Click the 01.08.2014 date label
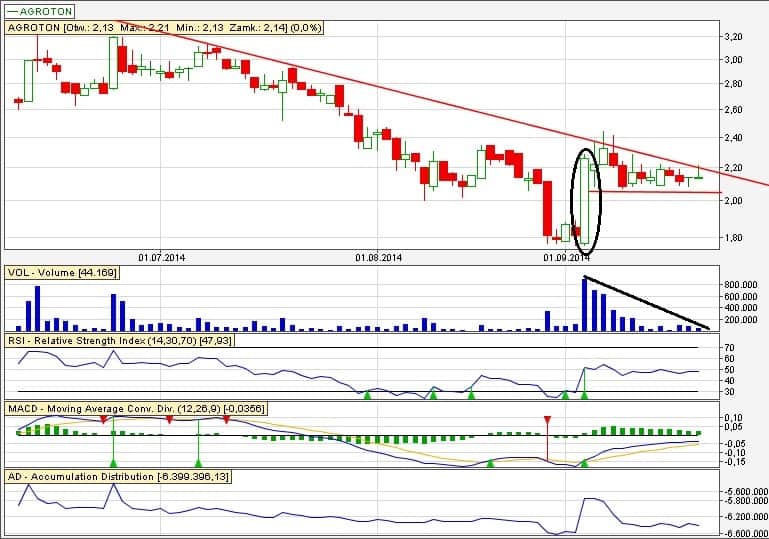Viewport: 769px width, 539px height. coord(378,257)
